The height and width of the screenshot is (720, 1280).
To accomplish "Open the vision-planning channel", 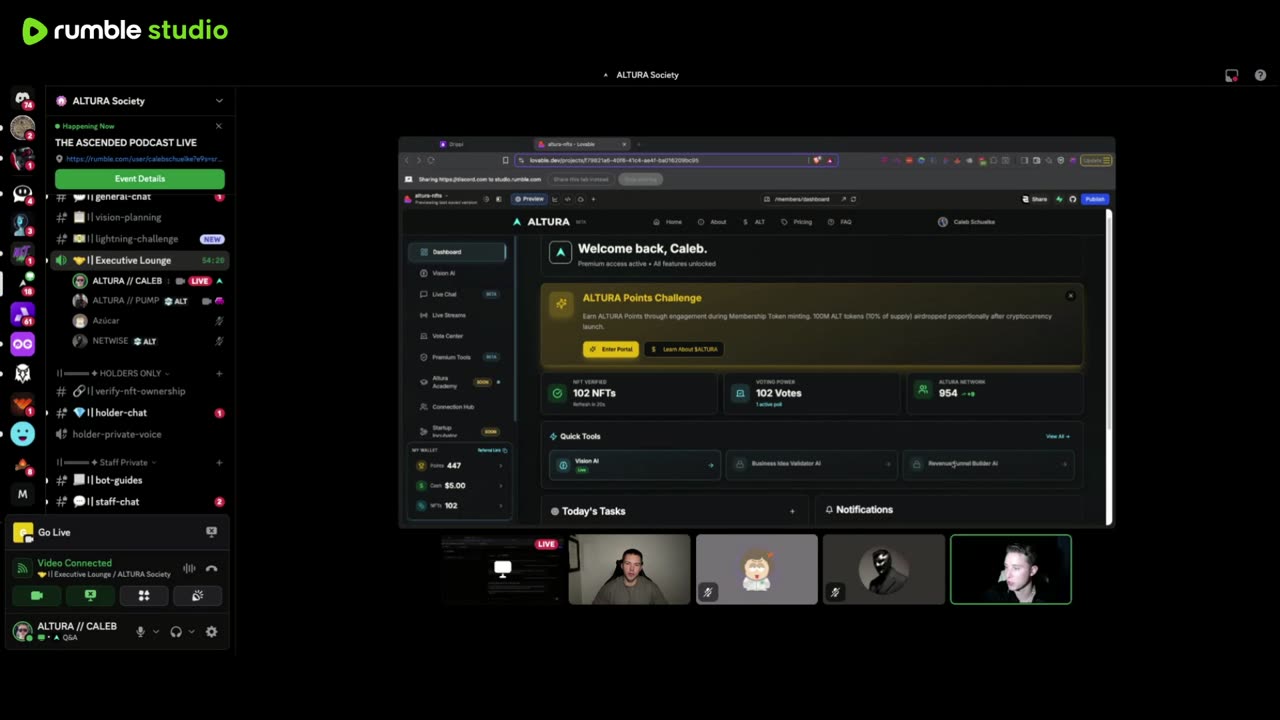I will click(140, 217).
